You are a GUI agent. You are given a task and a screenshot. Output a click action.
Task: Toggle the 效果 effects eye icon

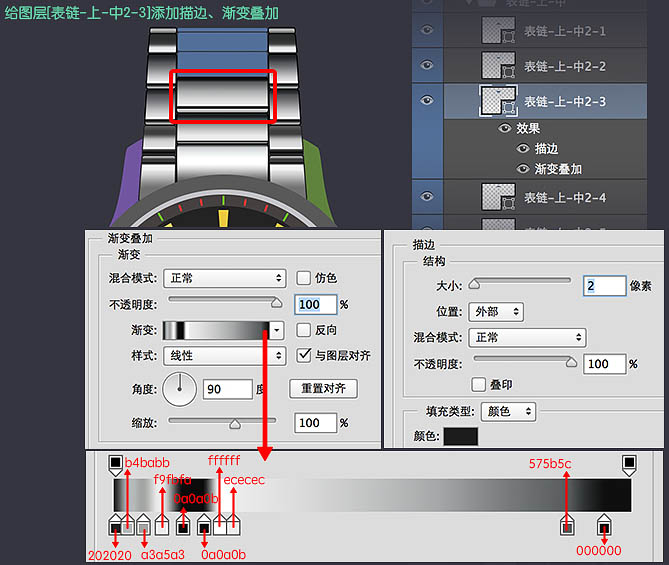click(x=505, y=128)
